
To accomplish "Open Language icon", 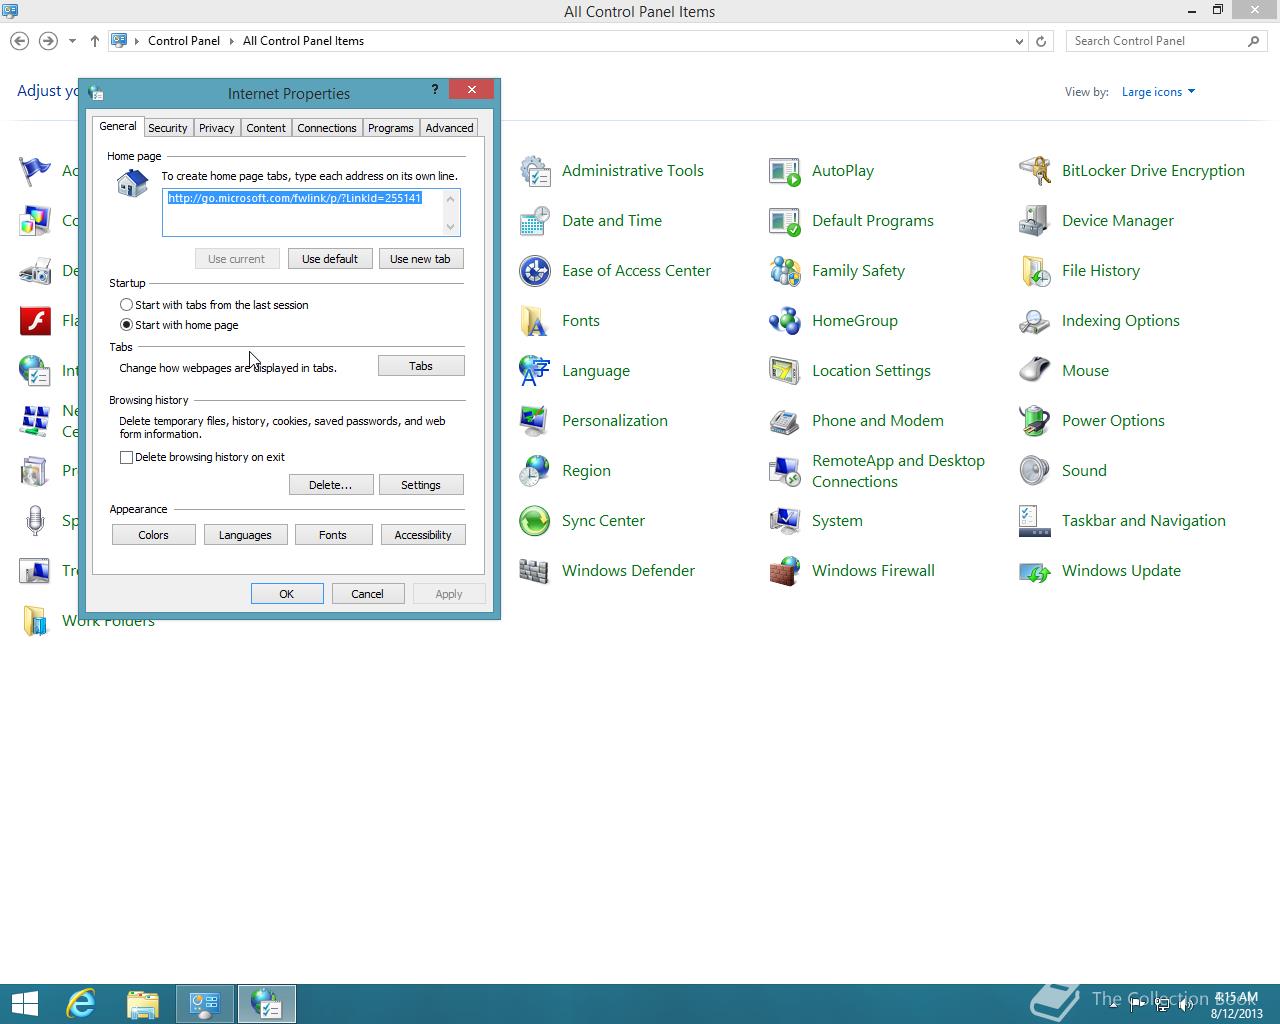I will point(535,371).
